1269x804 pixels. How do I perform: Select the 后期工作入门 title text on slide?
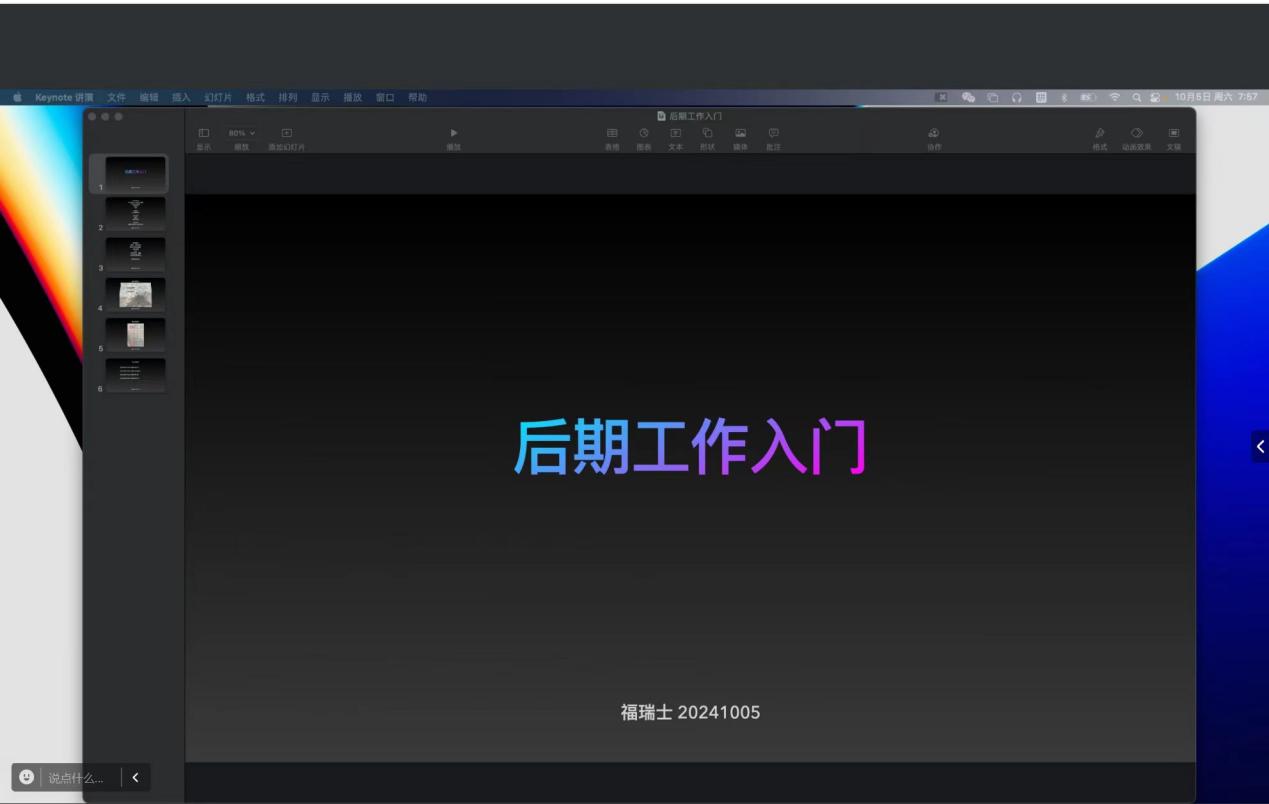point(689,448)
